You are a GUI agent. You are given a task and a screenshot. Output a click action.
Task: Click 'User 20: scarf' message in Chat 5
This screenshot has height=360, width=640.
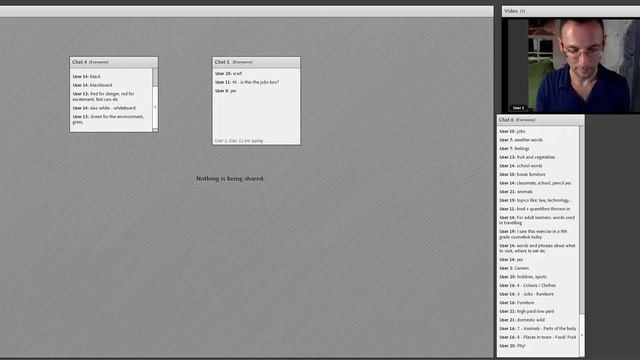(x=229, y=73)
